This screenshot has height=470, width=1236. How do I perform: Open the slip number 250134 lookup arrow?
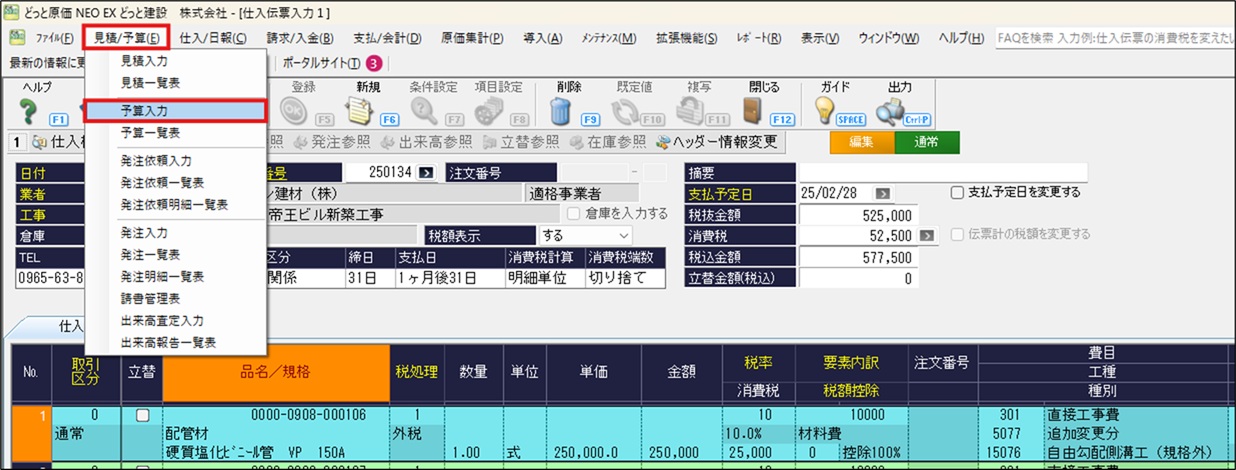[426, 172]
